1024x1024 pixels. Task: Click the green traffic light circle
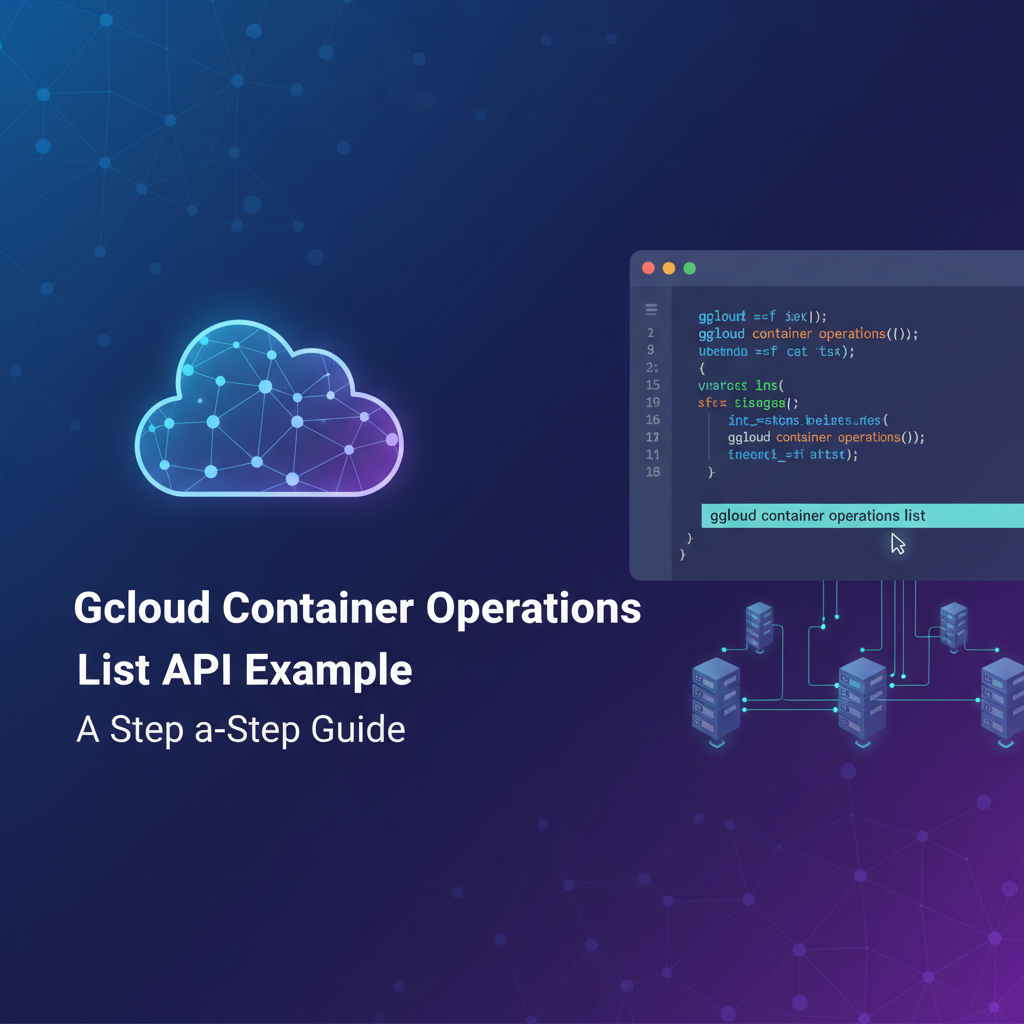point(688,268)
